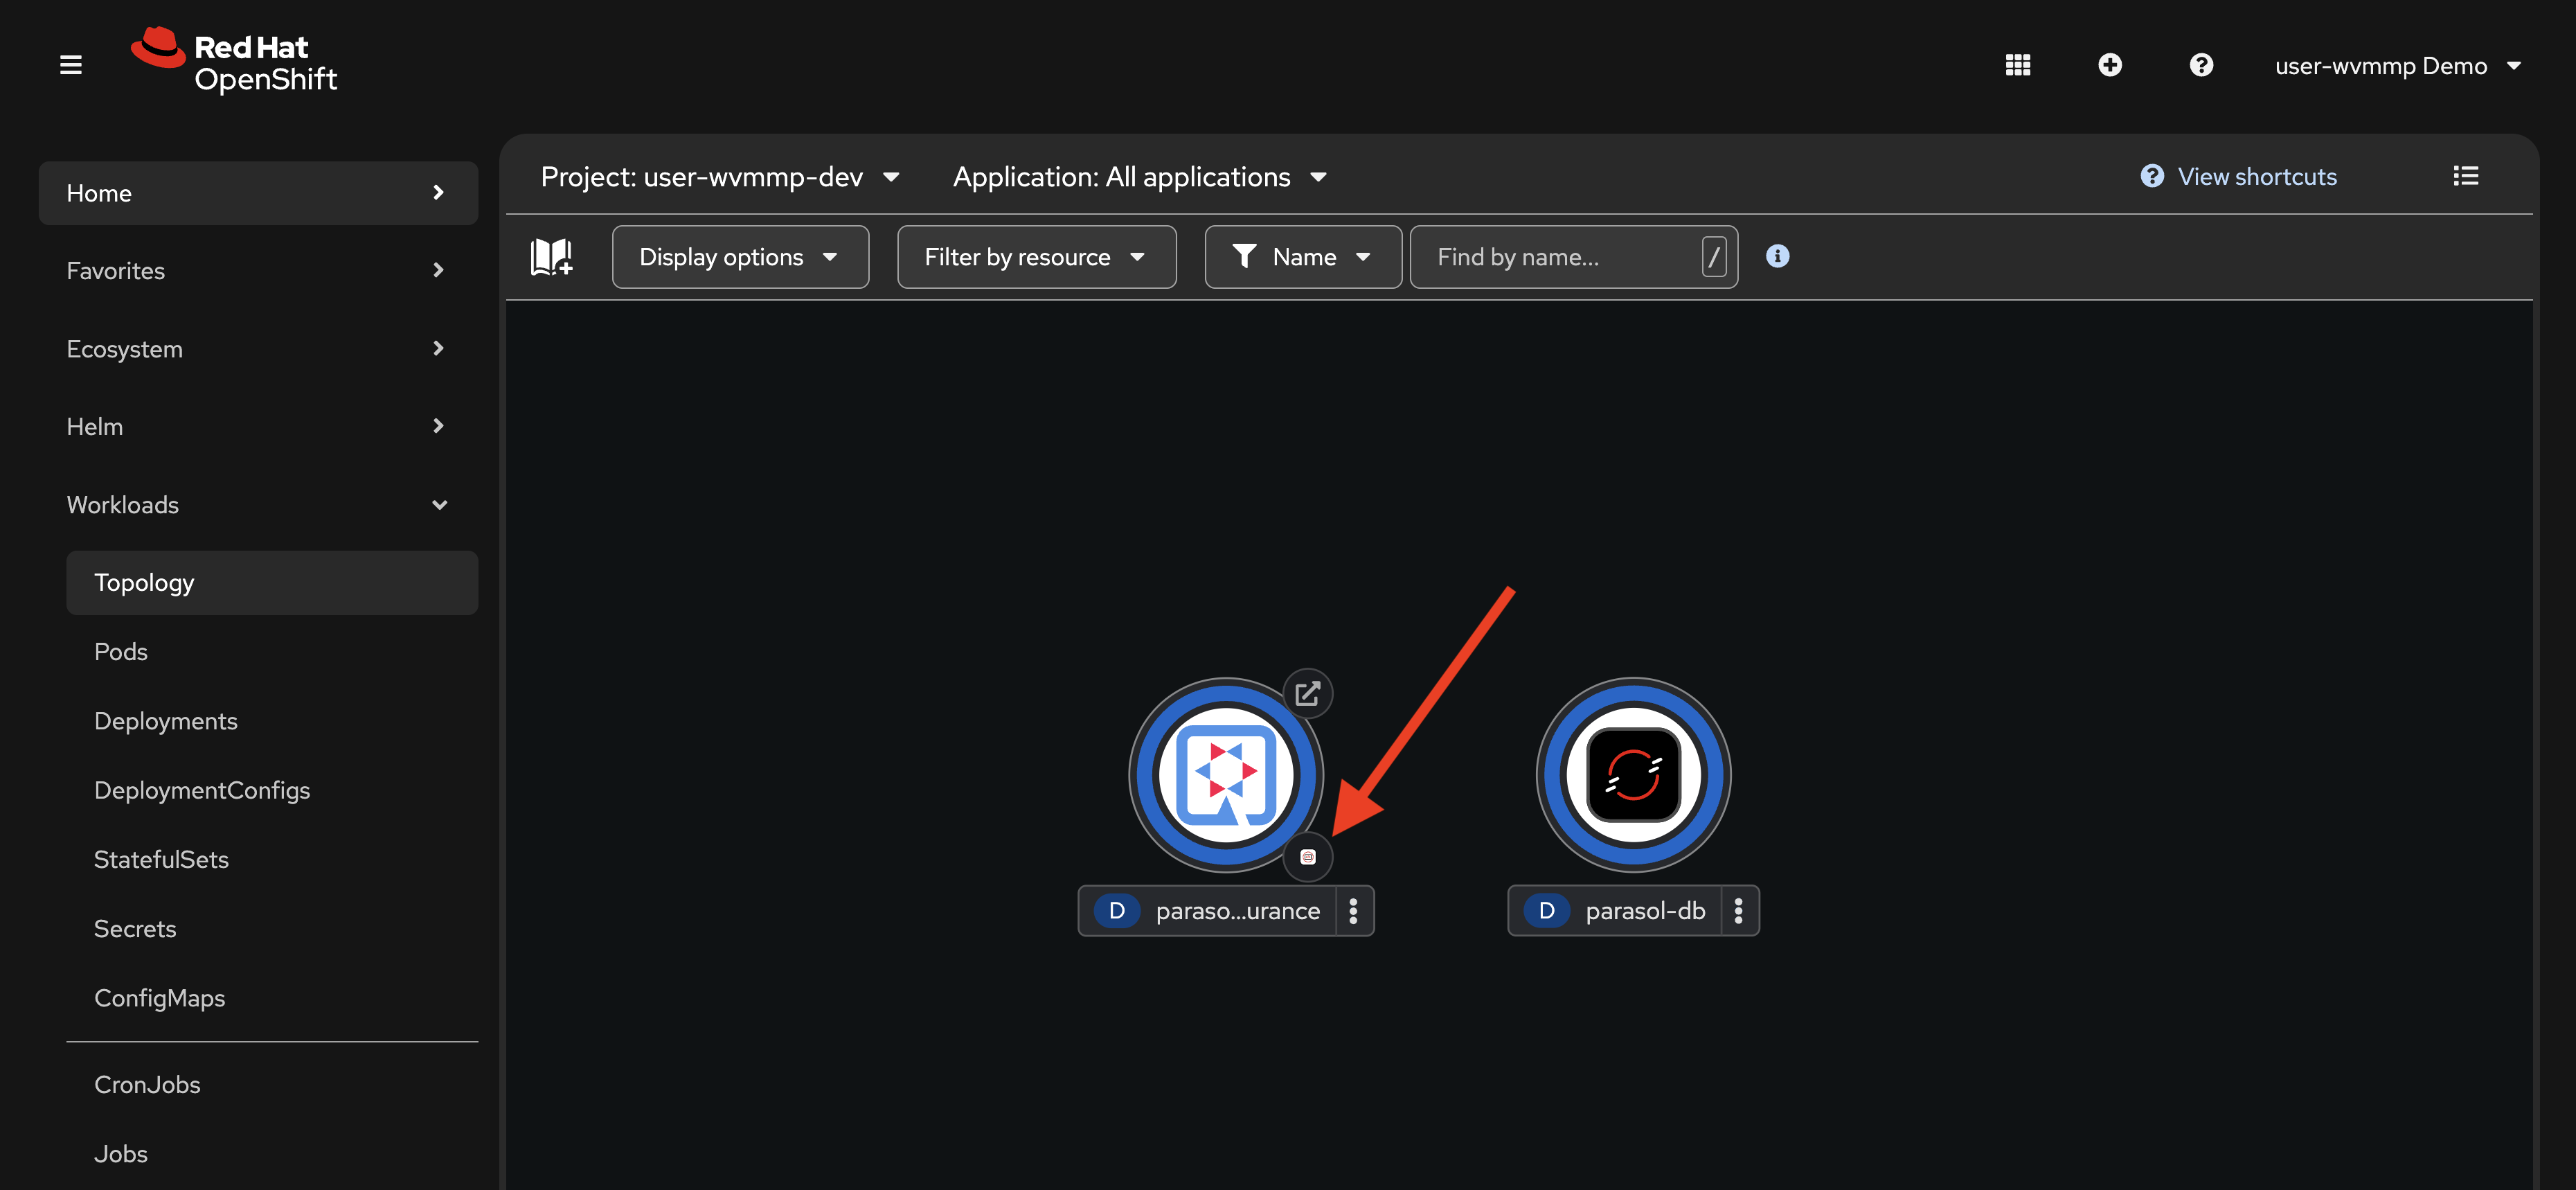Open the Name filter type dropdown
Viewport: 2576px width, 1190px height.
1302,257
